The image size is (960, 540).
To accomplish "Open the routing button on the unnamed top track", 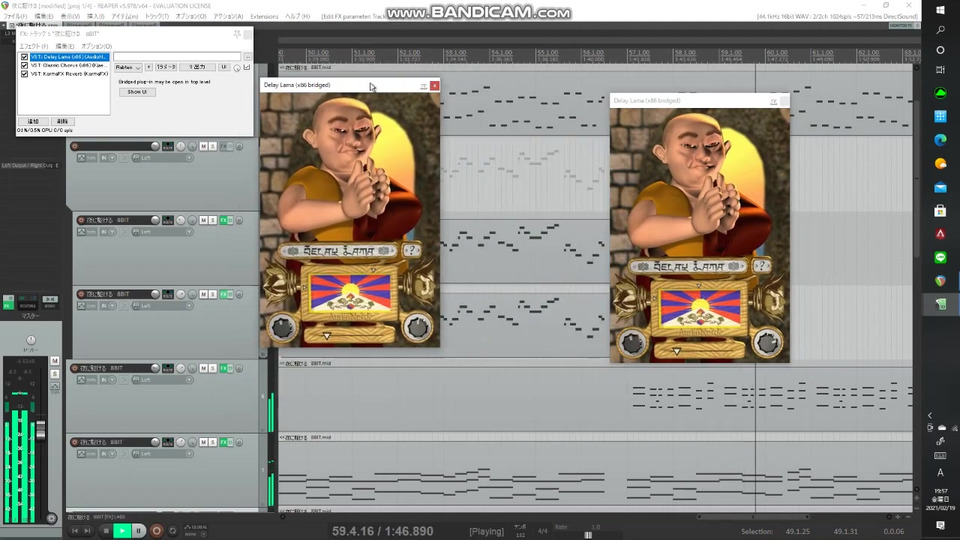I will (167, 146).
